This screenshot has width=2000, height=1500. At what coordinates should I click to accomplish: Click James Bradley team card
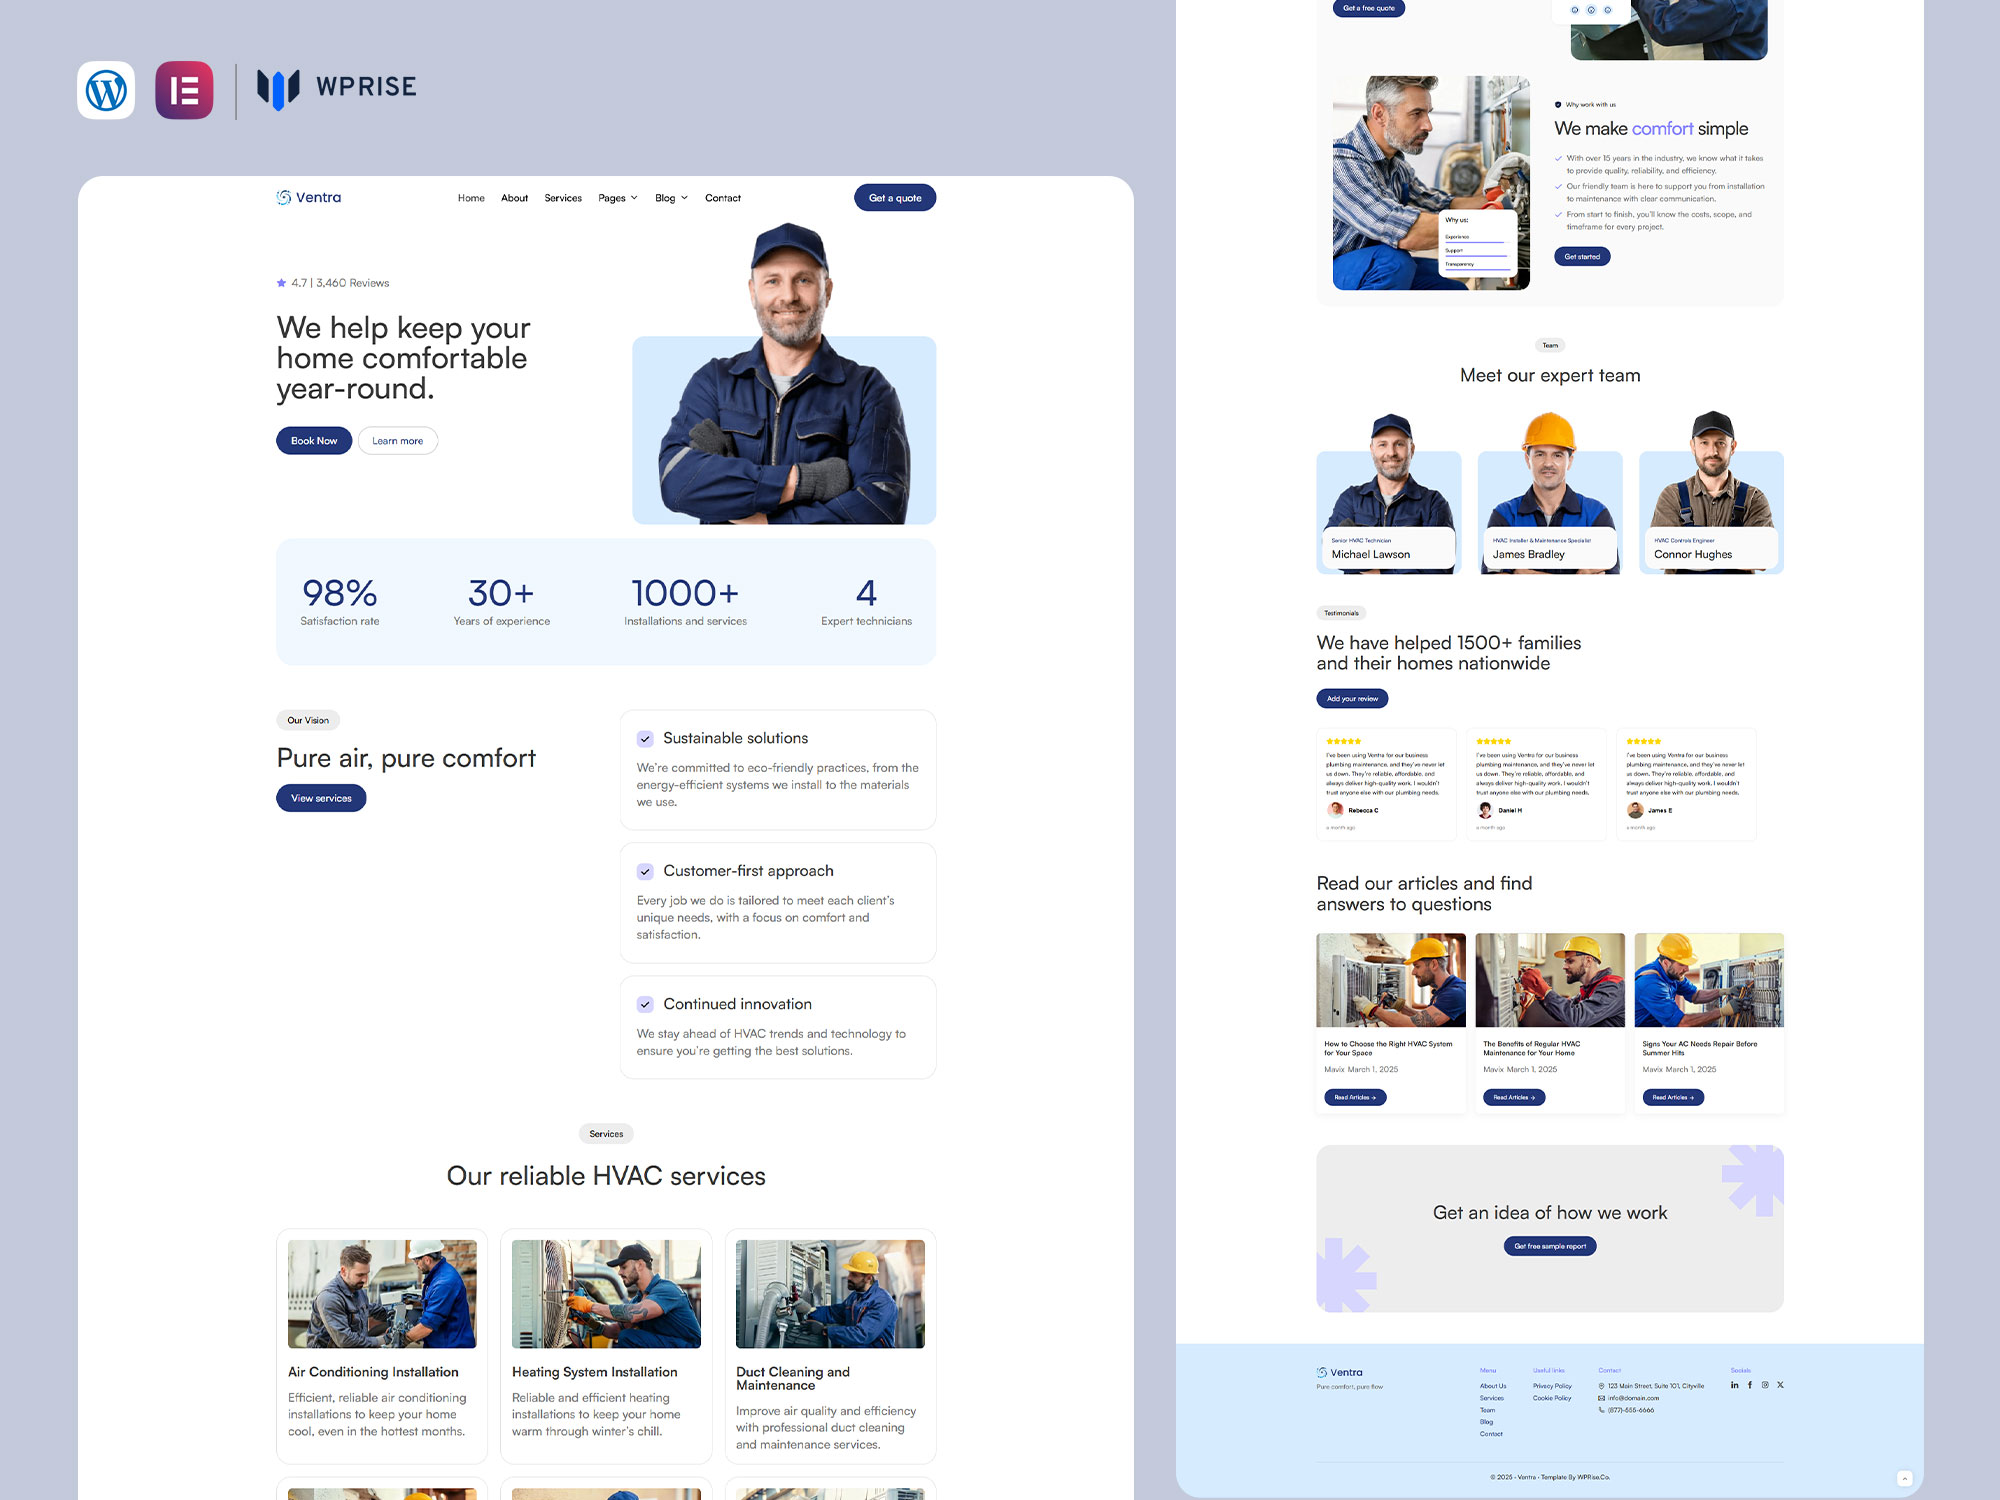pyautogui.click(x=1550, y=493)
